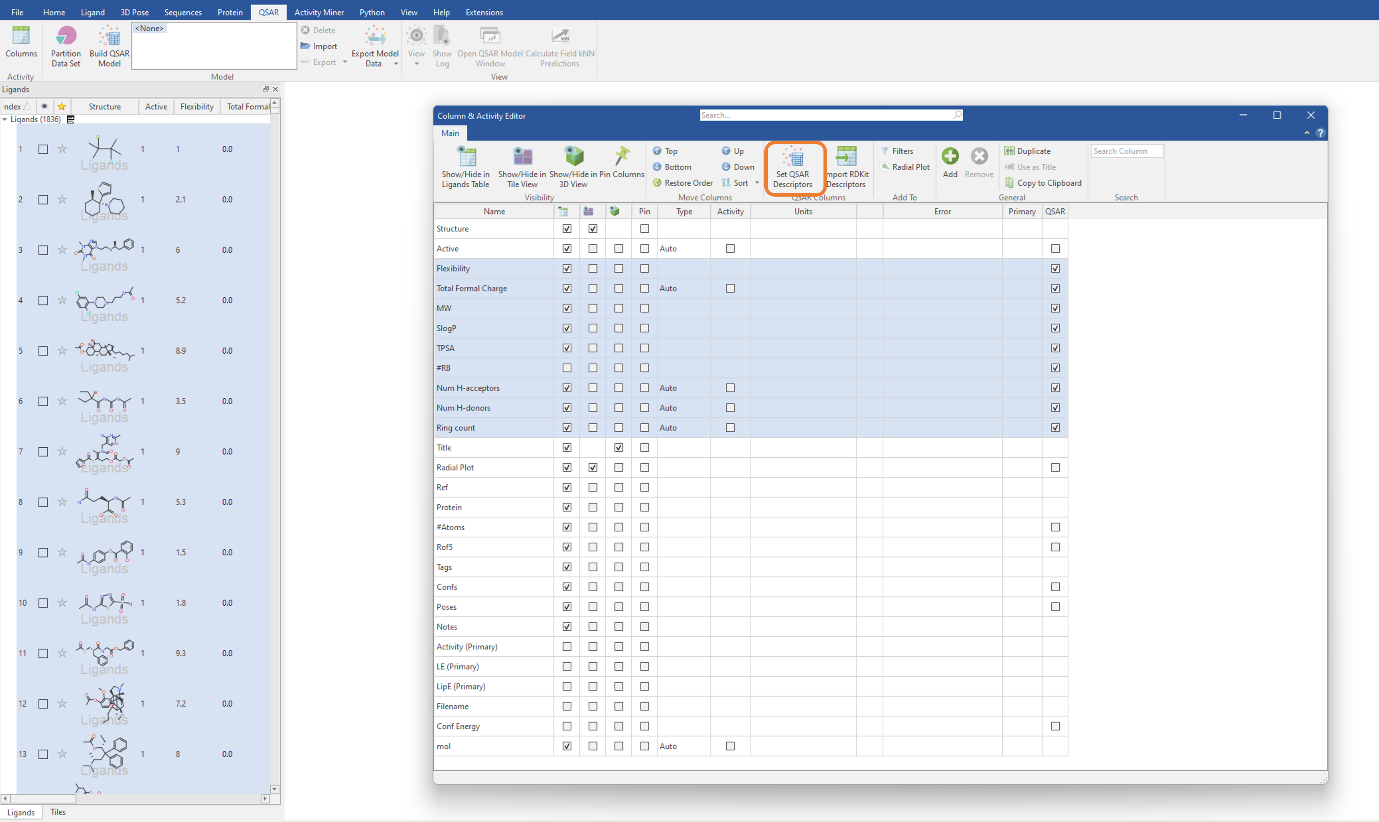Launch Build QSAR Model
This screenshot has height=822, width=1379.
coord(109,47)
